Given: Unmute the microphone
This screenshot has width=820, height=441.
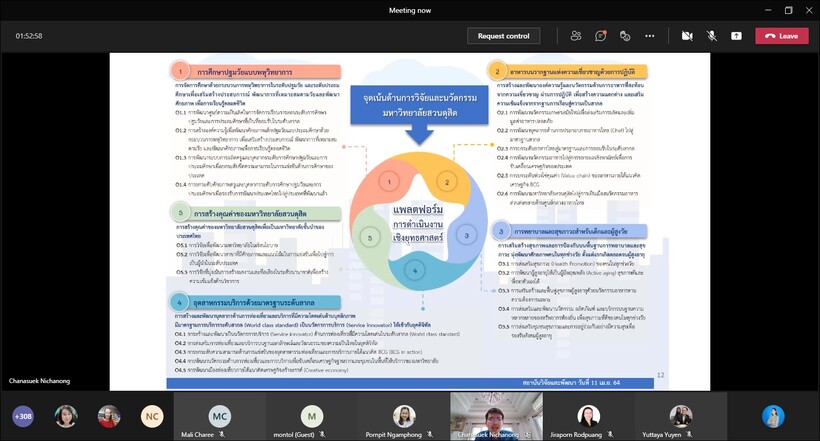Looking at the screenshot, I should tap(712, 36).
